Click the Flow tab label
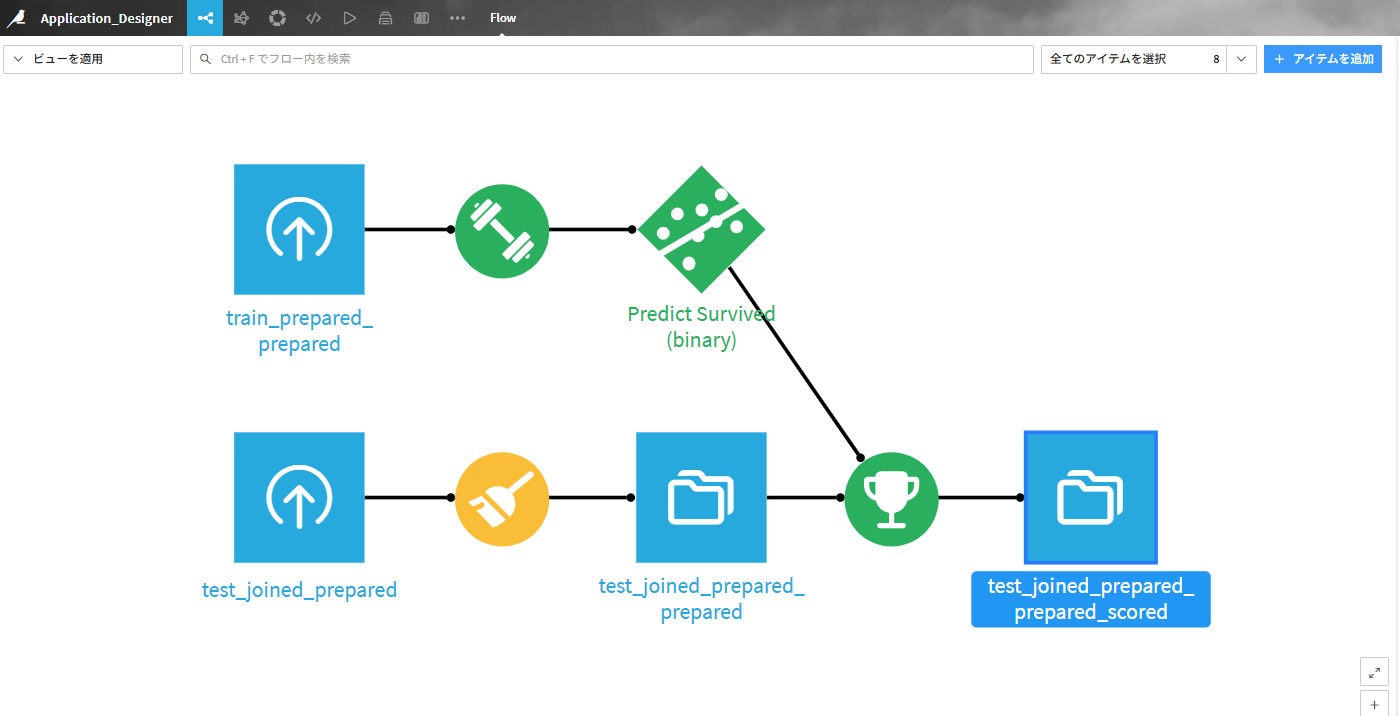Screen dimensions: 1400x716 click(503, 18)
